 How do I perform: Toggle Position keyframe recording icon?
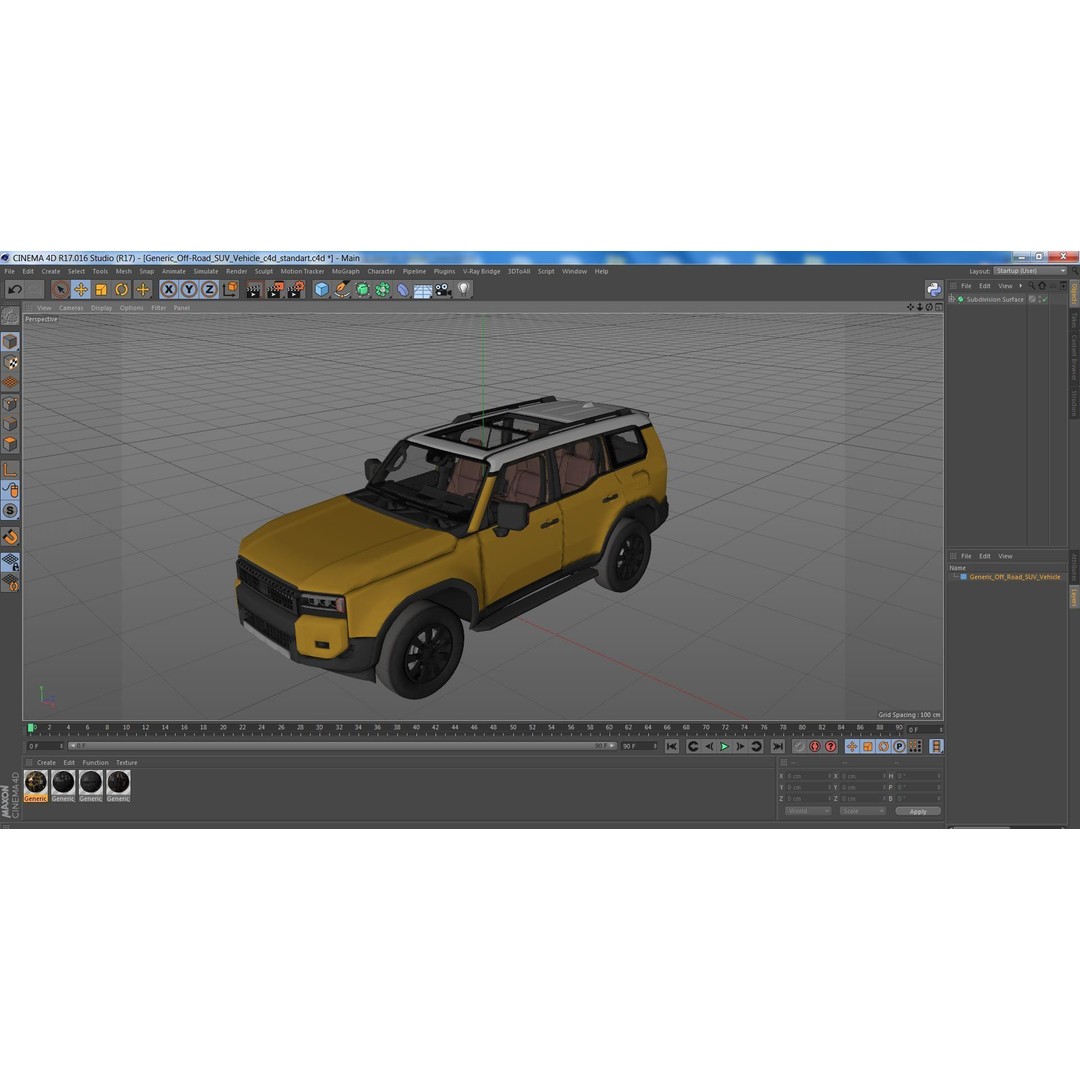click(x=852, y=747)
